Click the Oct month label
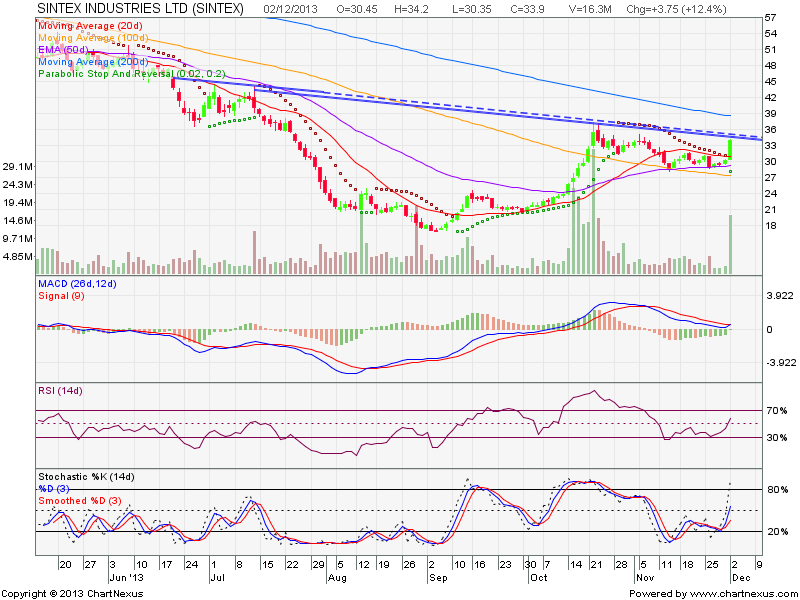 [x=539, y=578]
